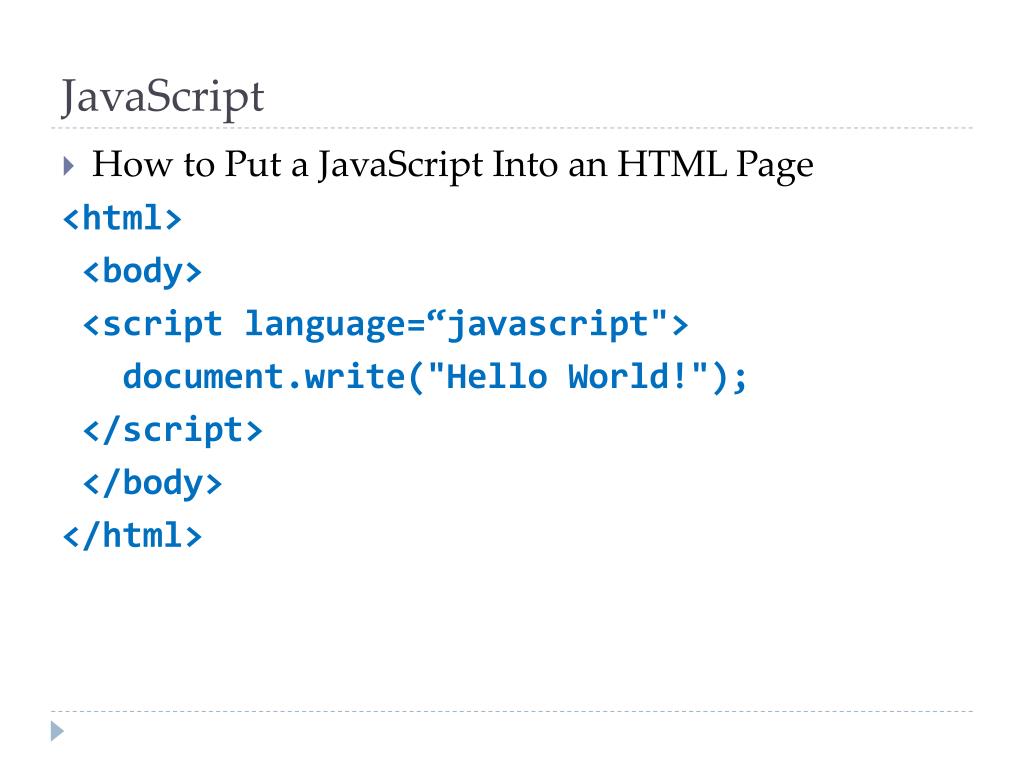
Task: Click the '<script language="javascript">' line
Action: click(385, 325)
